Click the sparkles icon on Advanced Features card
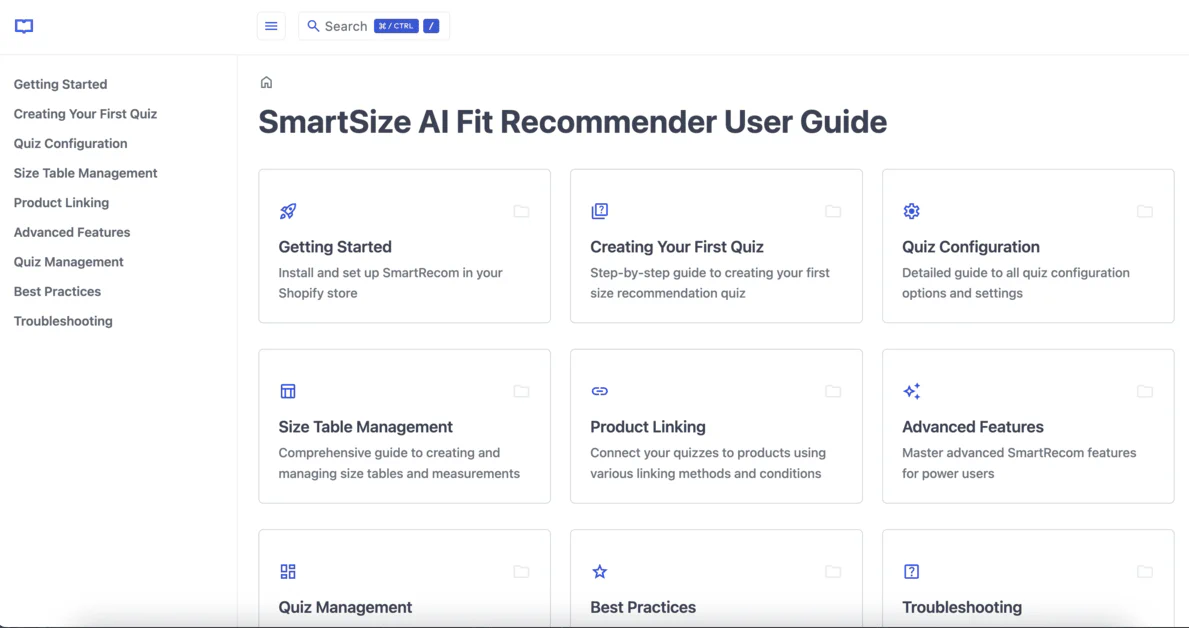Image resolution: width=1189 pixels, height=628 pixels. [x=911, y=391]
